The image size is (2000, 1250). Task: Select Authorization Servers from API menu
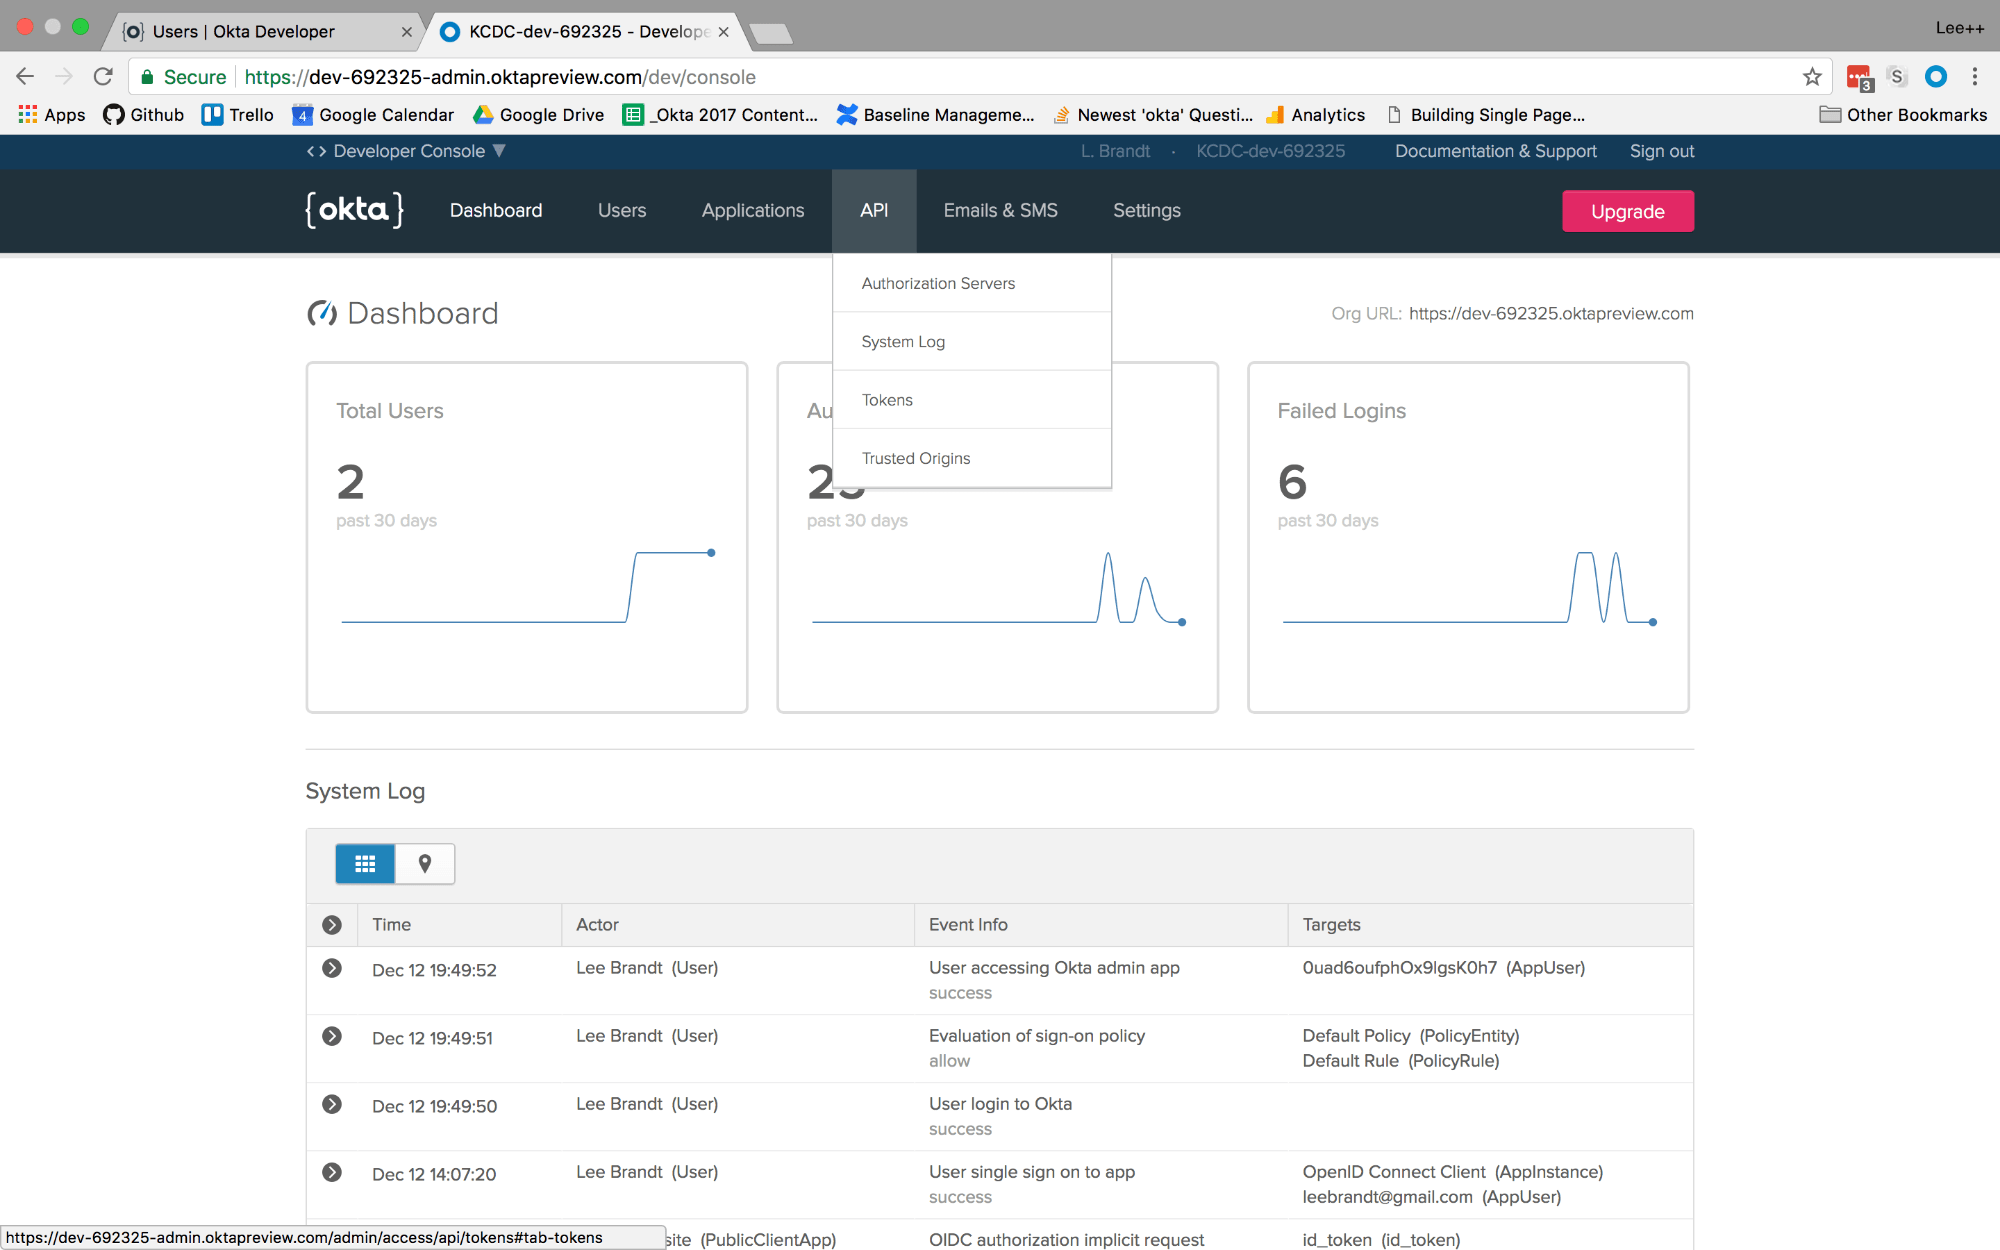pyautogui.click(x=937, y=282)
